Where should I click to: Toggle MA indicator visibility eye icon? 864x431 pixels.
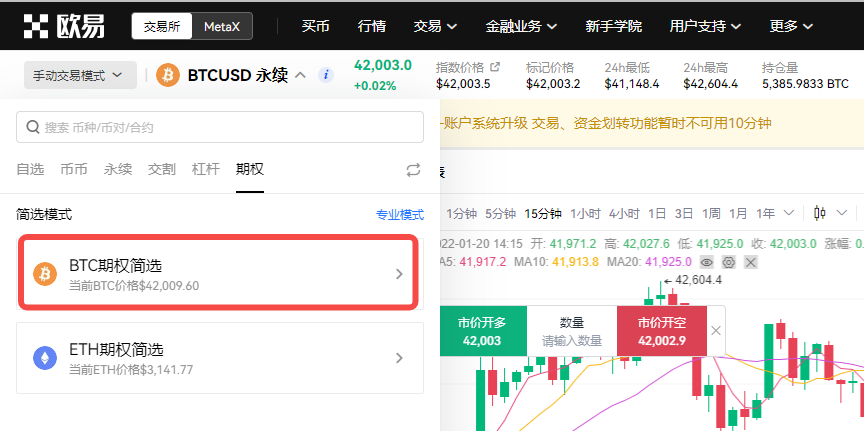tap(706, 262)
